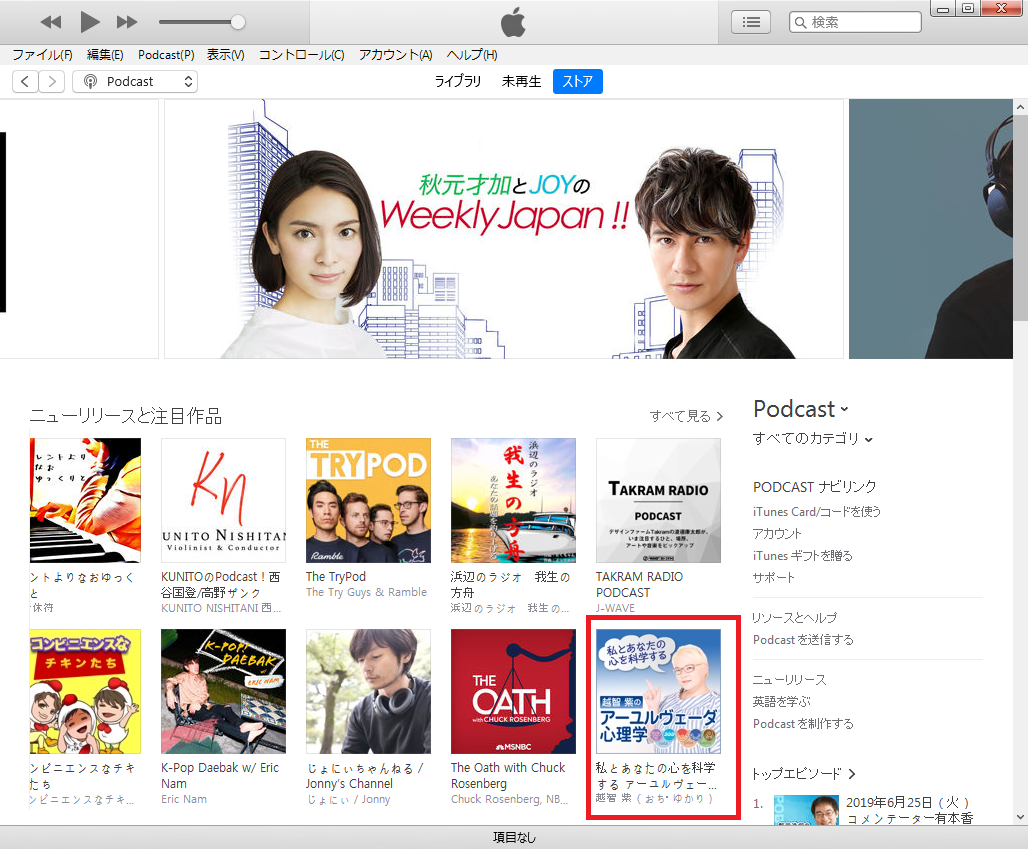Skip forward with the fast-forward button
1028x849 pixels.
(127, 22)
